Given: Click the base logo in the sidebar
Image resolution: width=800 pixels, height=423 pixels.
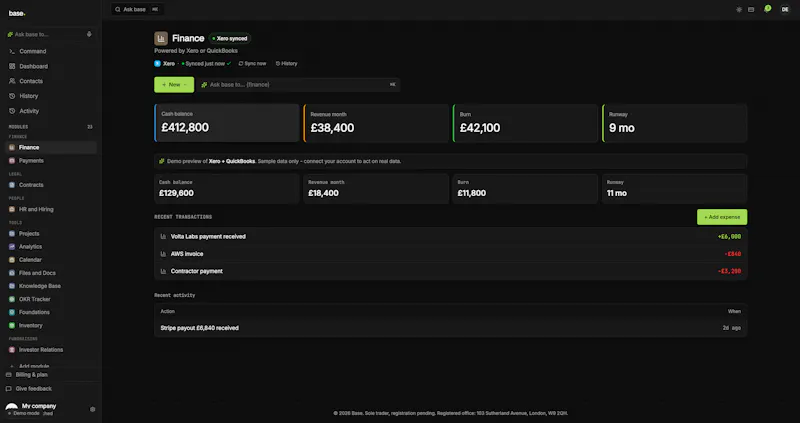Looking at the screenshot, I should click(17, 13).
